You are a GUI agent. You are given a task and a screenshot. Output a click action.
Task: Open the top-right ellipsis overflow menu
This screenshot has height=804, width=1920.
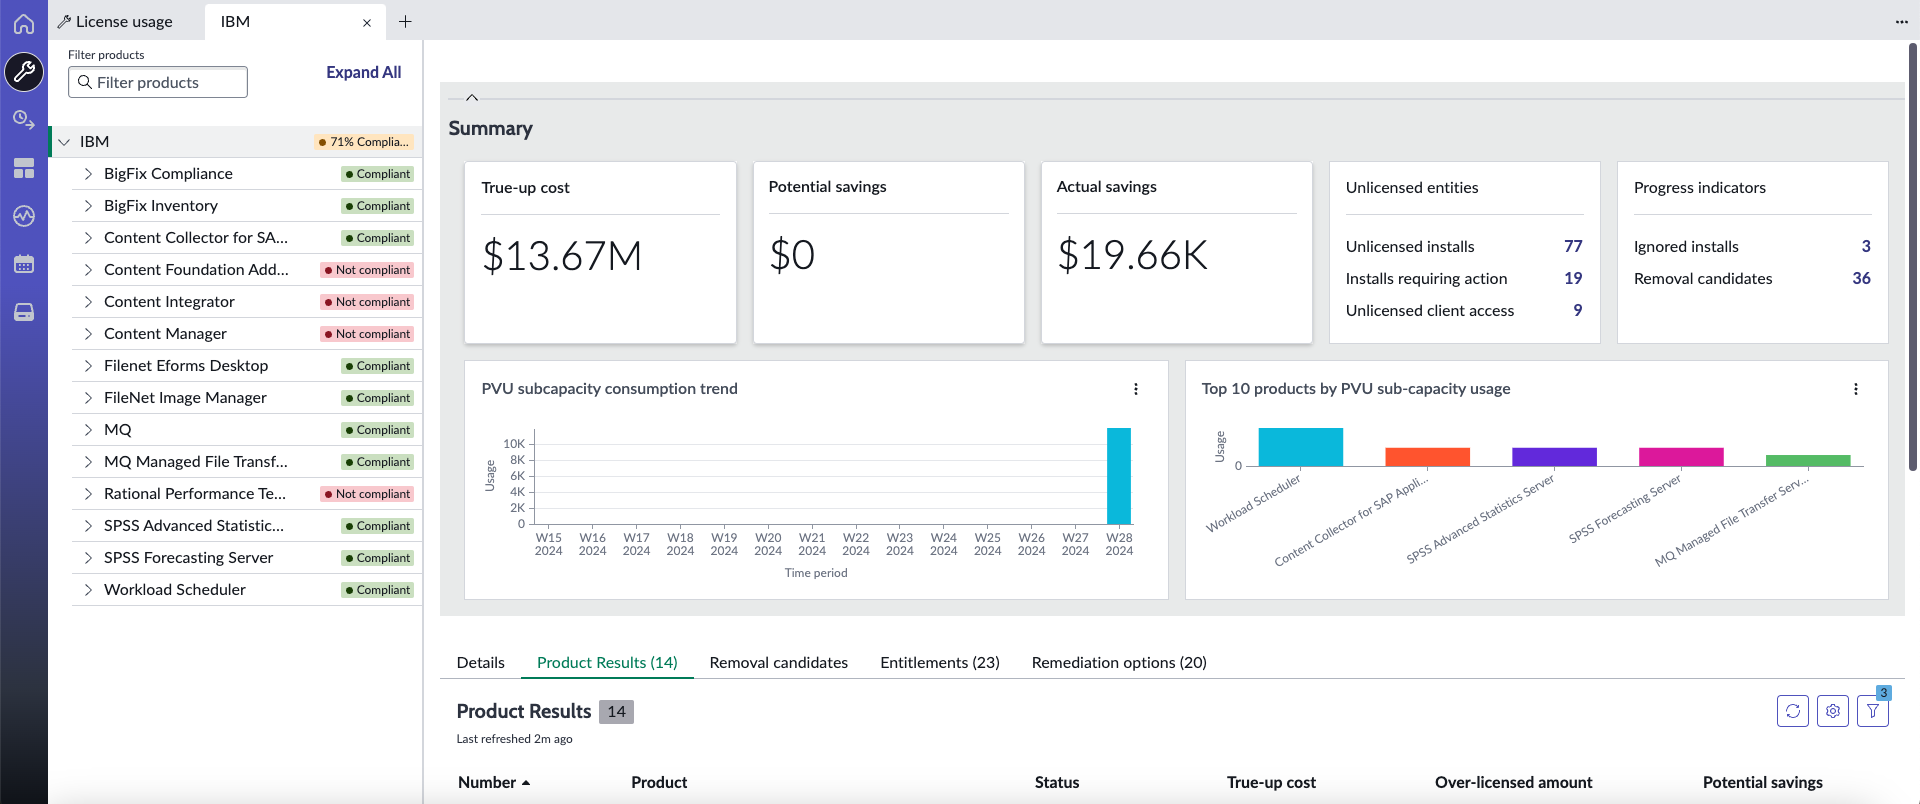pyautogui.click(x=1901, y=22)
